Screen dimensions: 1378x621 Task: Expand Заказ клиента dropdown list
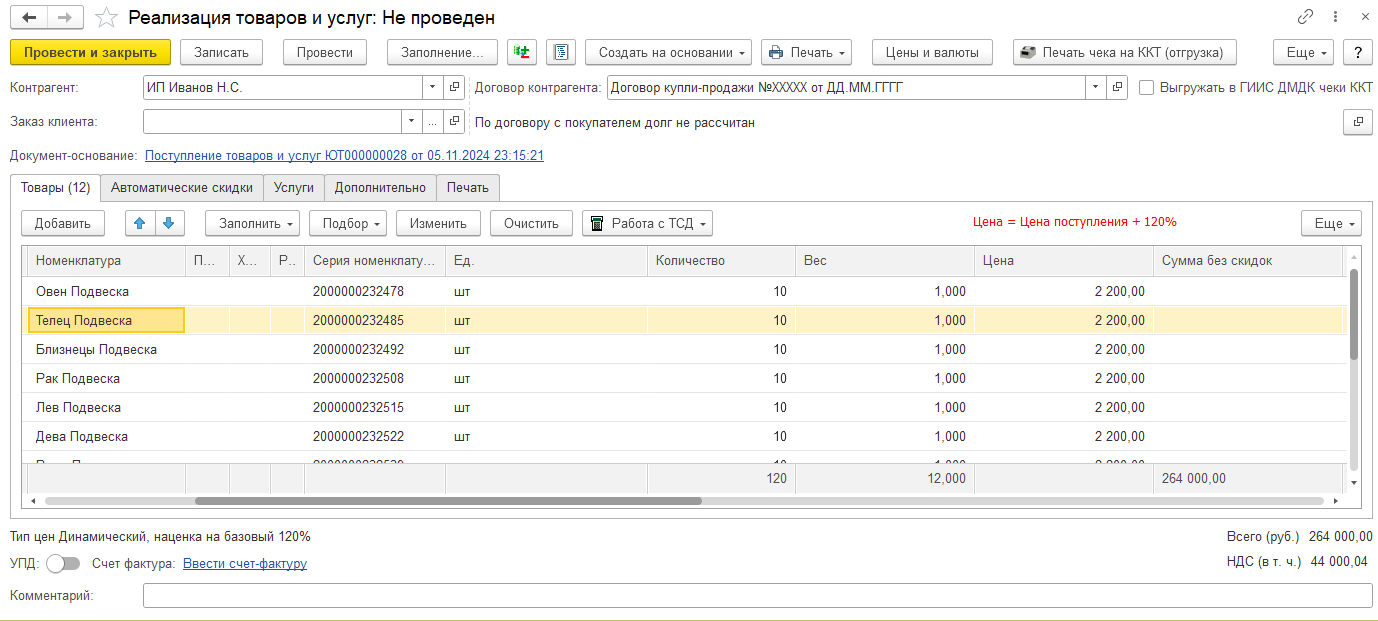[412, 122]
